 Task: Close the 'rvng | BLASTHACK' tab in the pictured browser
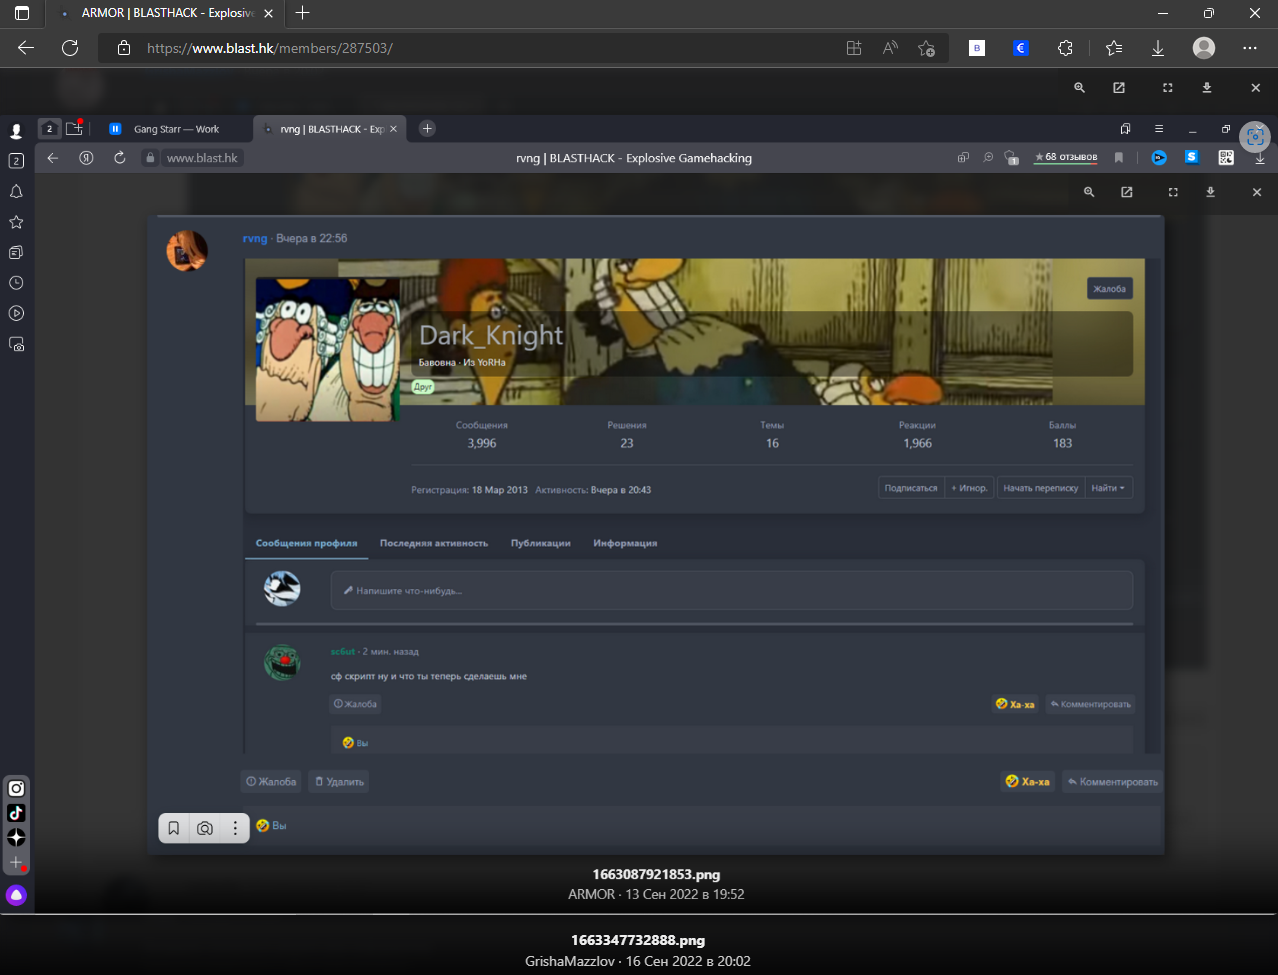pos(394,129)
